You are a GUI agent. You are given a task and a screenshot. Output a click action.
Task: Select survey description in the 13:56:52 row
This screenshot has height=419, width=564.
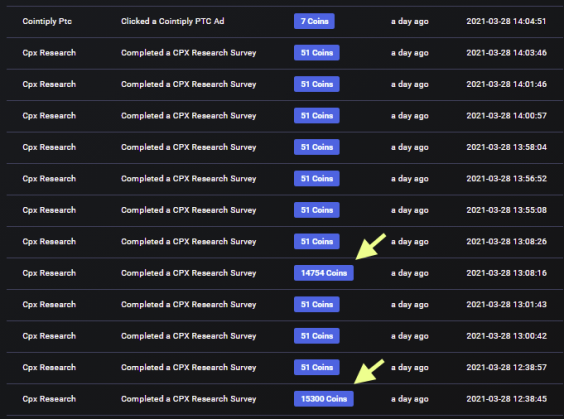188,179
